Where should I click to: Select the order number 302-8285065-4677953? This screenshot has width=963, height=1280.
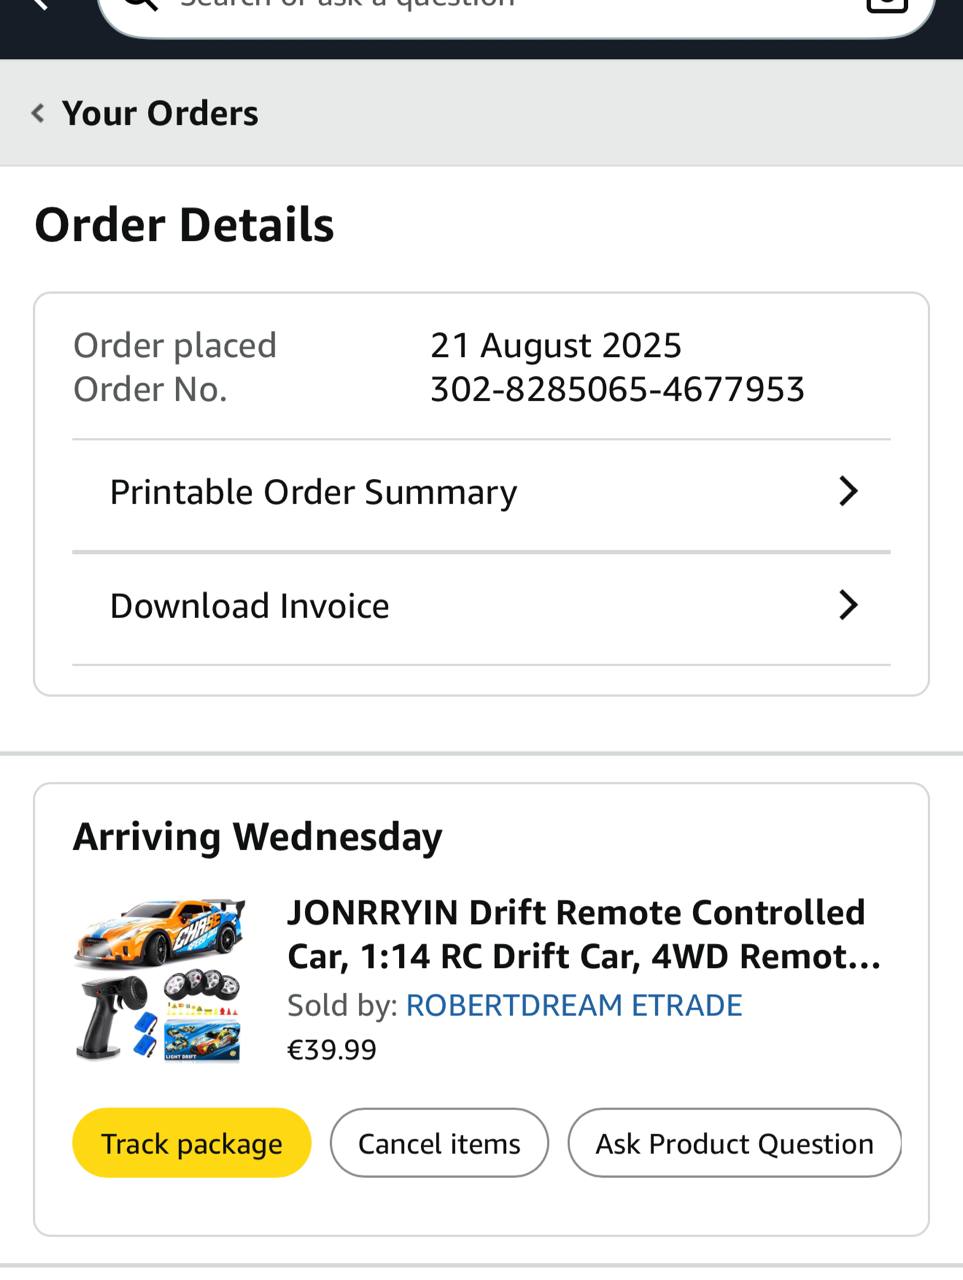tap(617, 389)
